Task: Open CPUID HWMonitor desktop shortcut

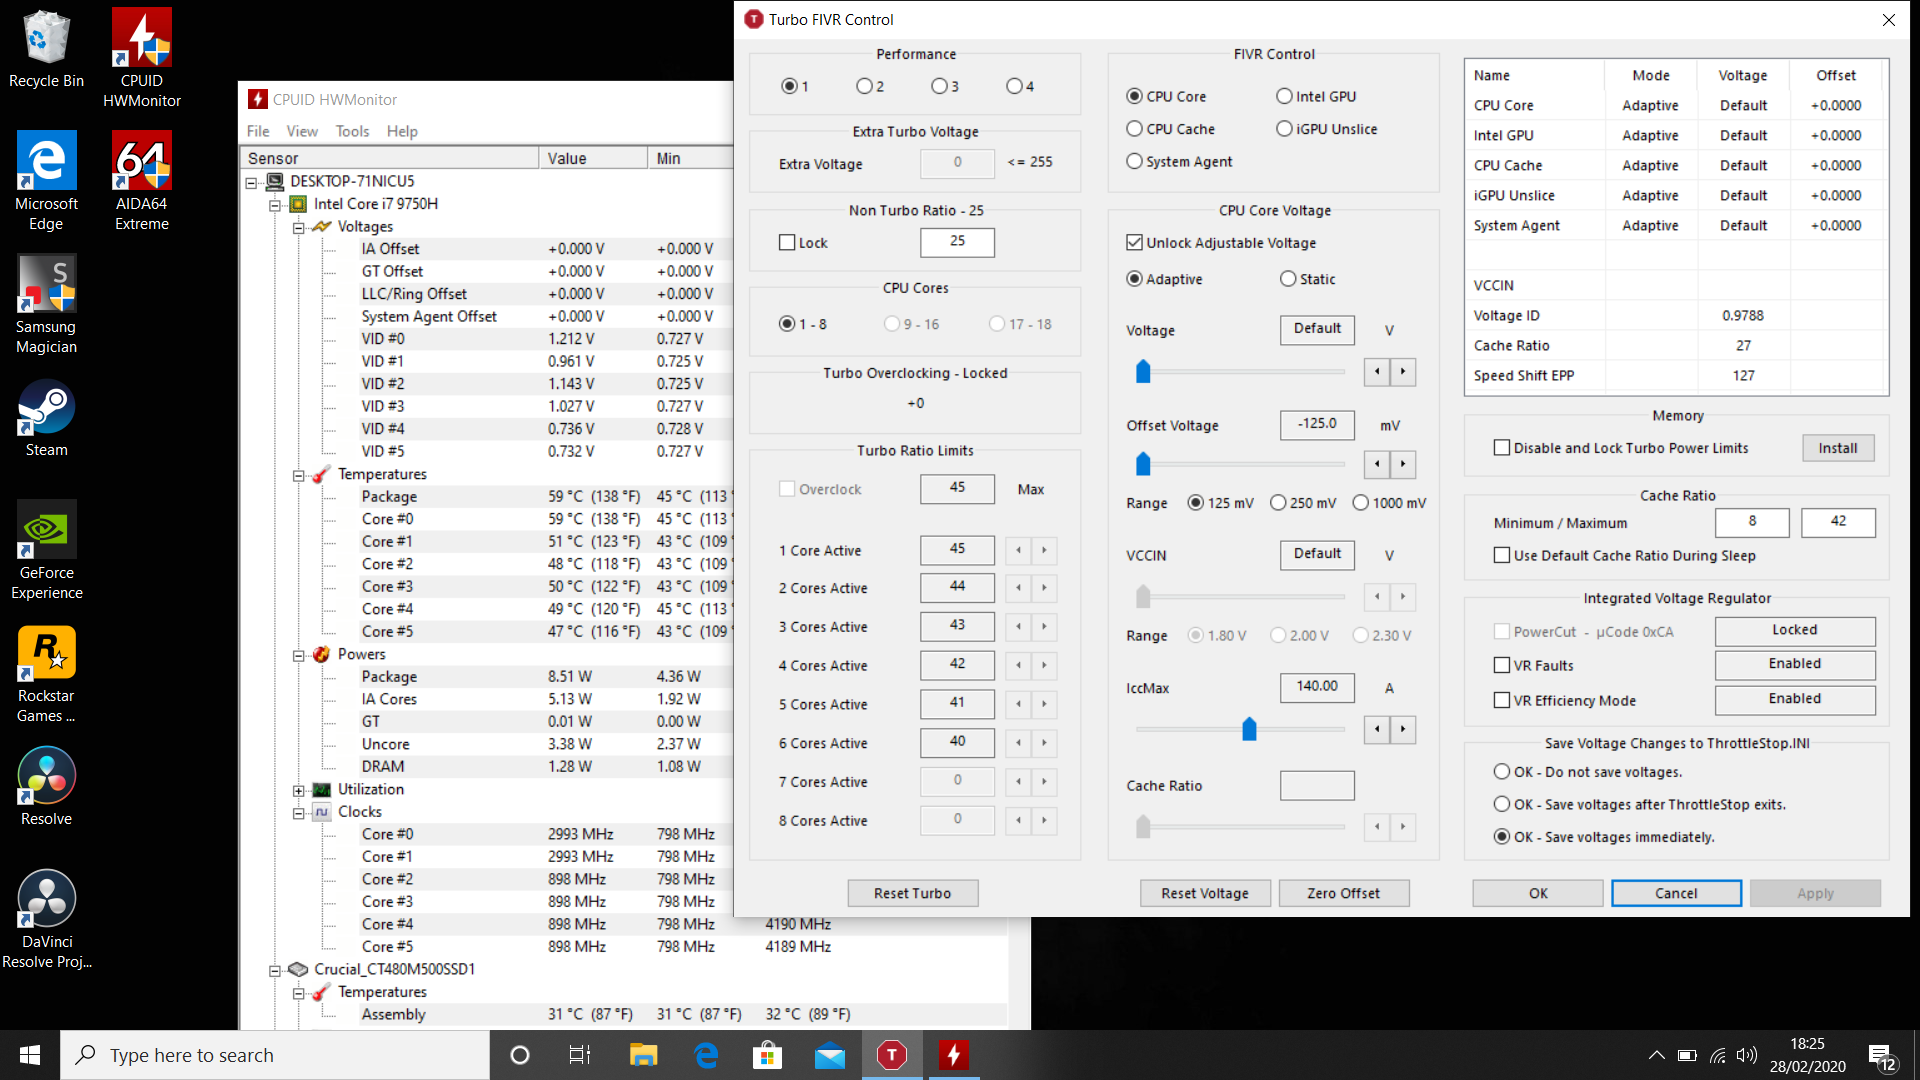Action: point(142,58)
